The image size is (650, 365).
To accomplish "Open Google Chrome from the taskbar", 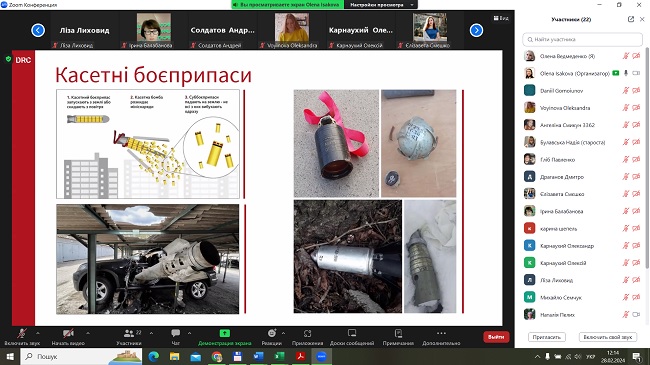I will (x=217, y=356).
